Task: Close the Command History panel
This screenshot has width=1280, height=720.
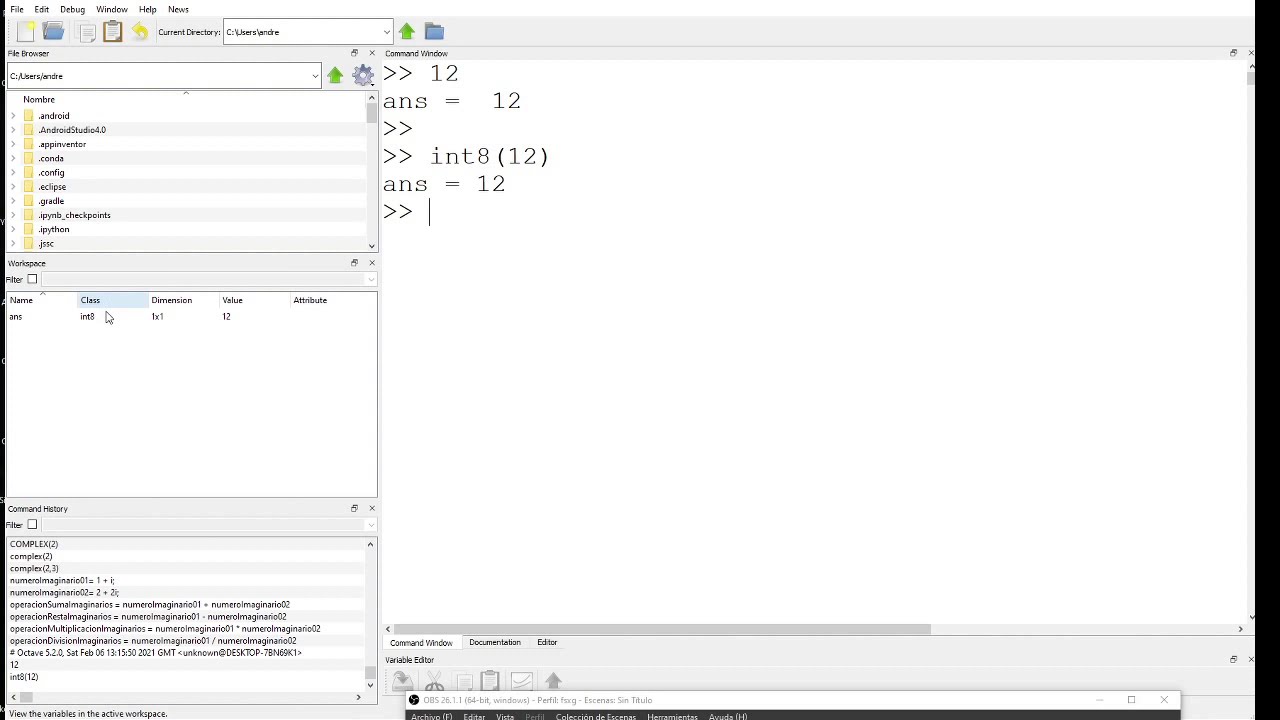Action: coord(372,508)
